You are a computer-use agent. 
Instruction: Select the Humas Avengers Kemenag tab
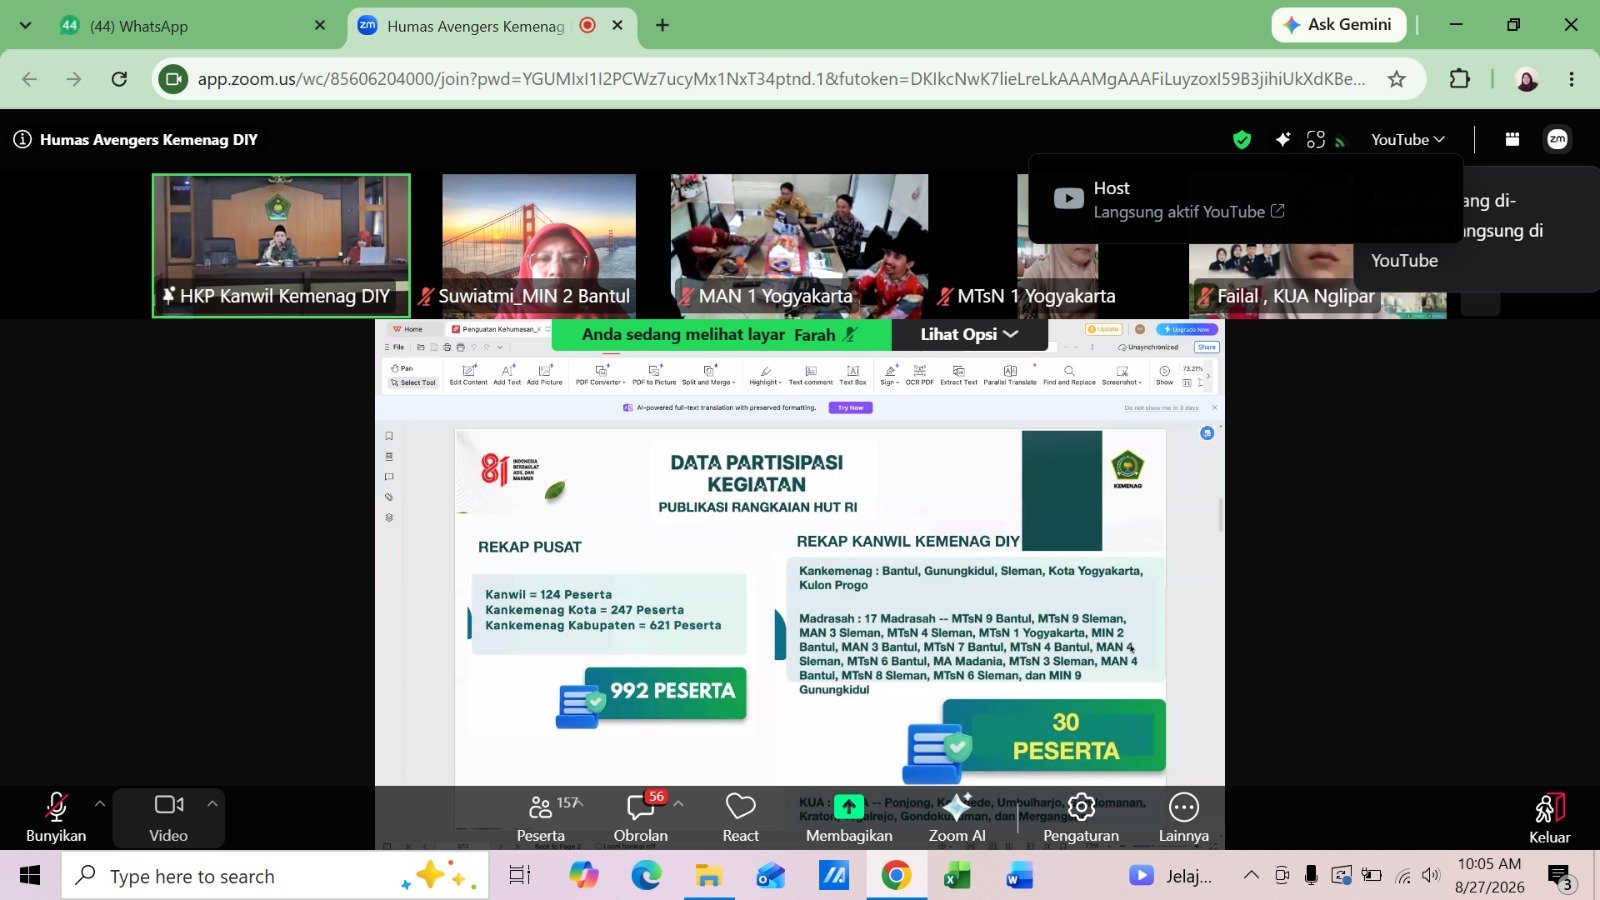(492, 26)
